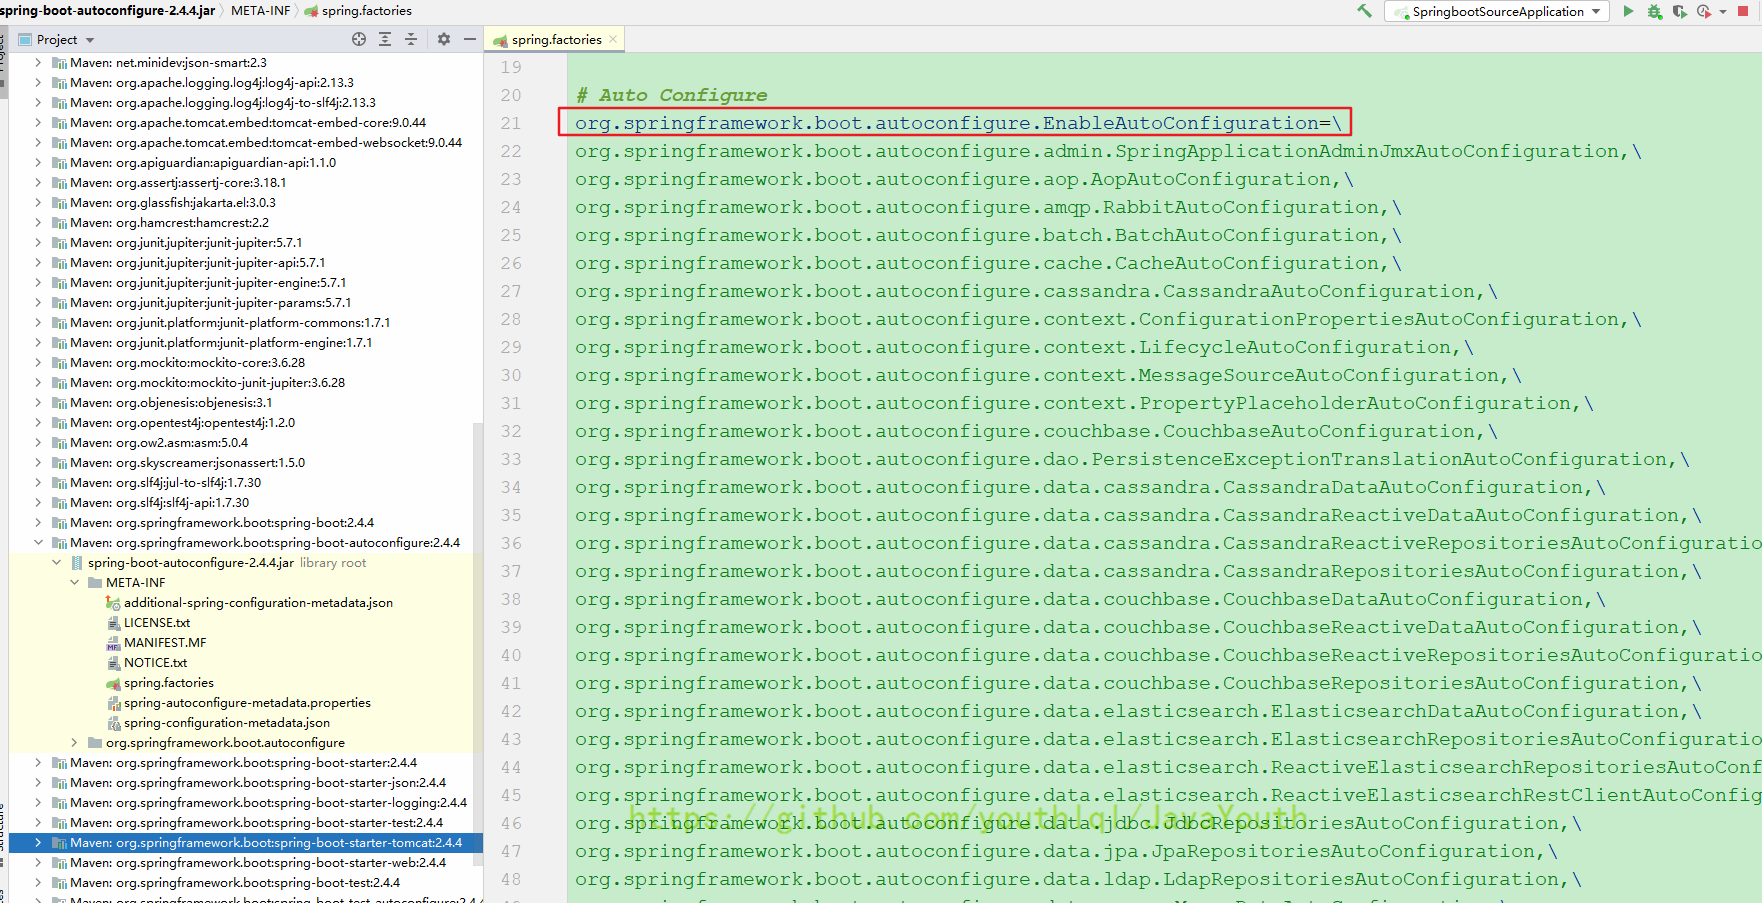
Task: Select MANIFEST.MF in the project tree
Action: tap(165, 642)
